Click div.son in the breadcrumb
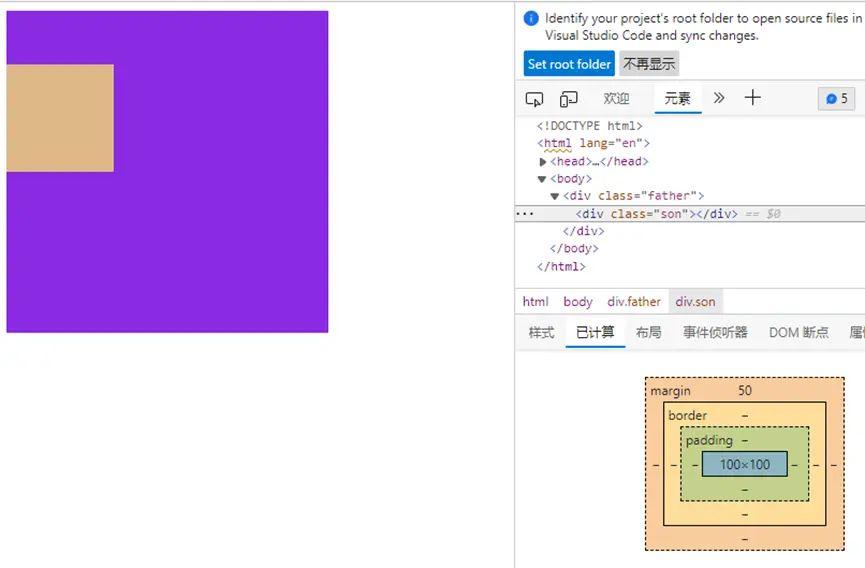Screen dimensions: 865x568 695,302
